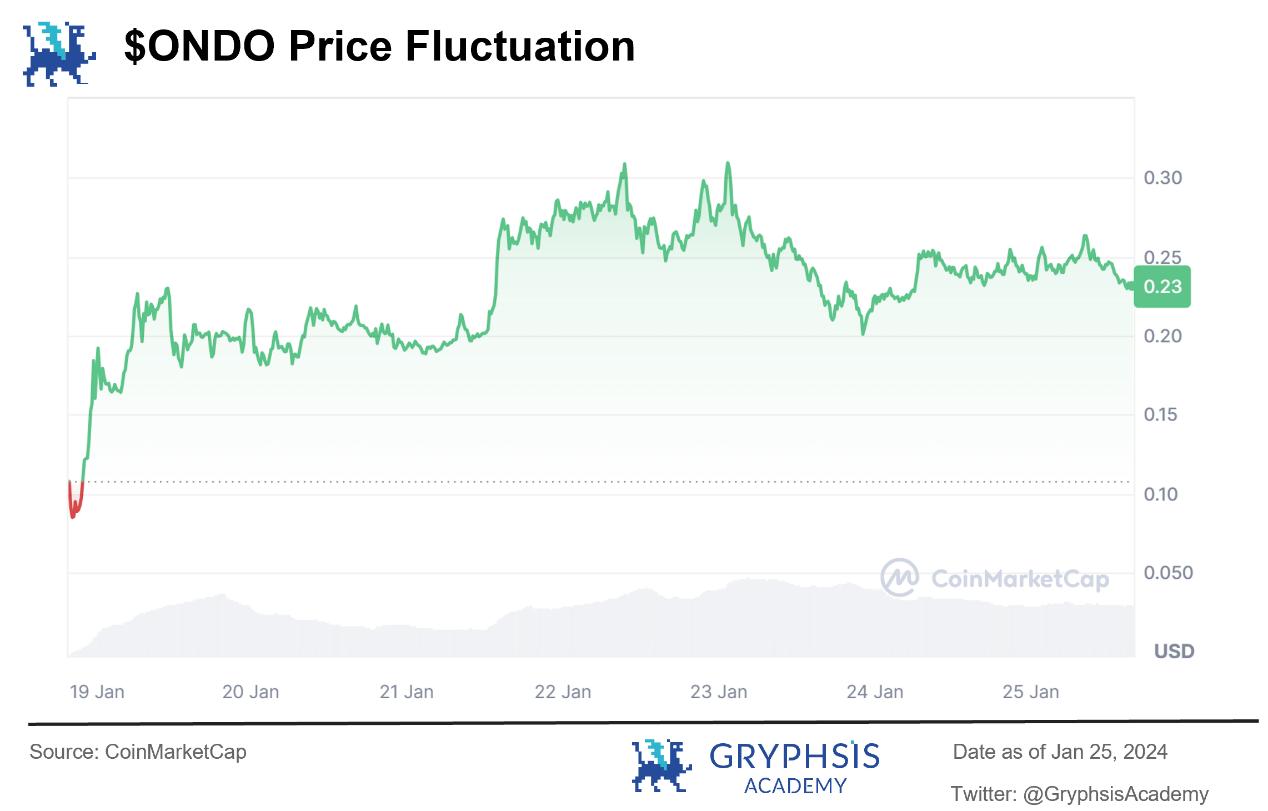Click the 0.10 price axis label
Screen dimensions: 1268x811
(1162, 494)
